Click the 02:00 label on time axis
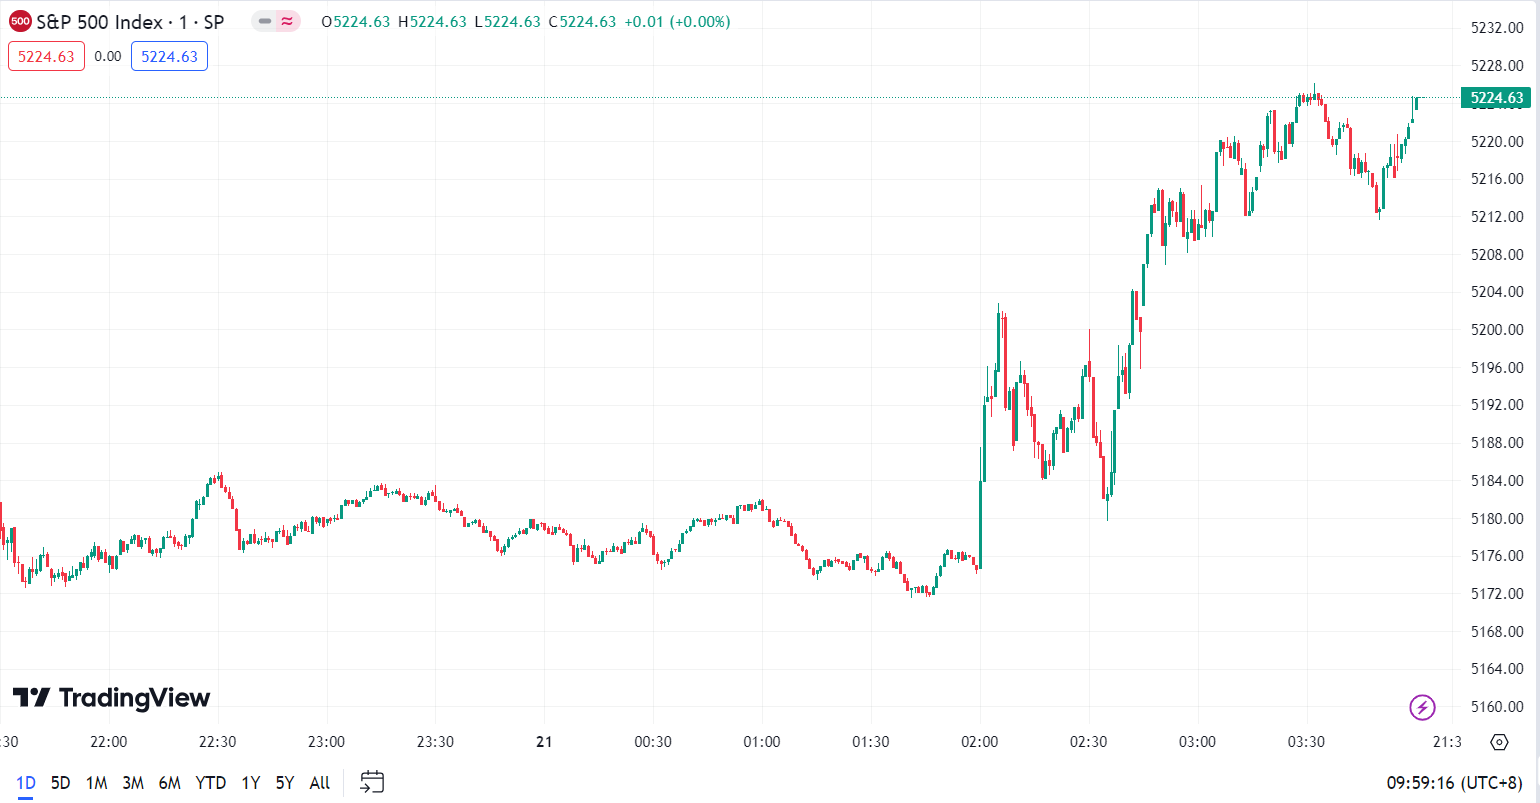 tap(979, 742)
